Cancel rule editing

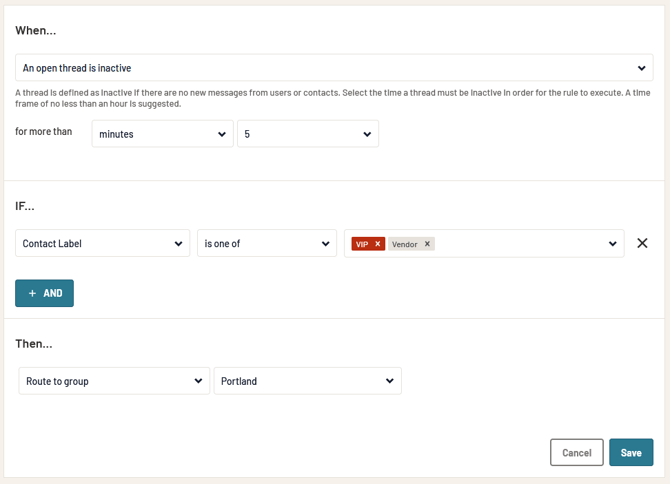point(576,452)
